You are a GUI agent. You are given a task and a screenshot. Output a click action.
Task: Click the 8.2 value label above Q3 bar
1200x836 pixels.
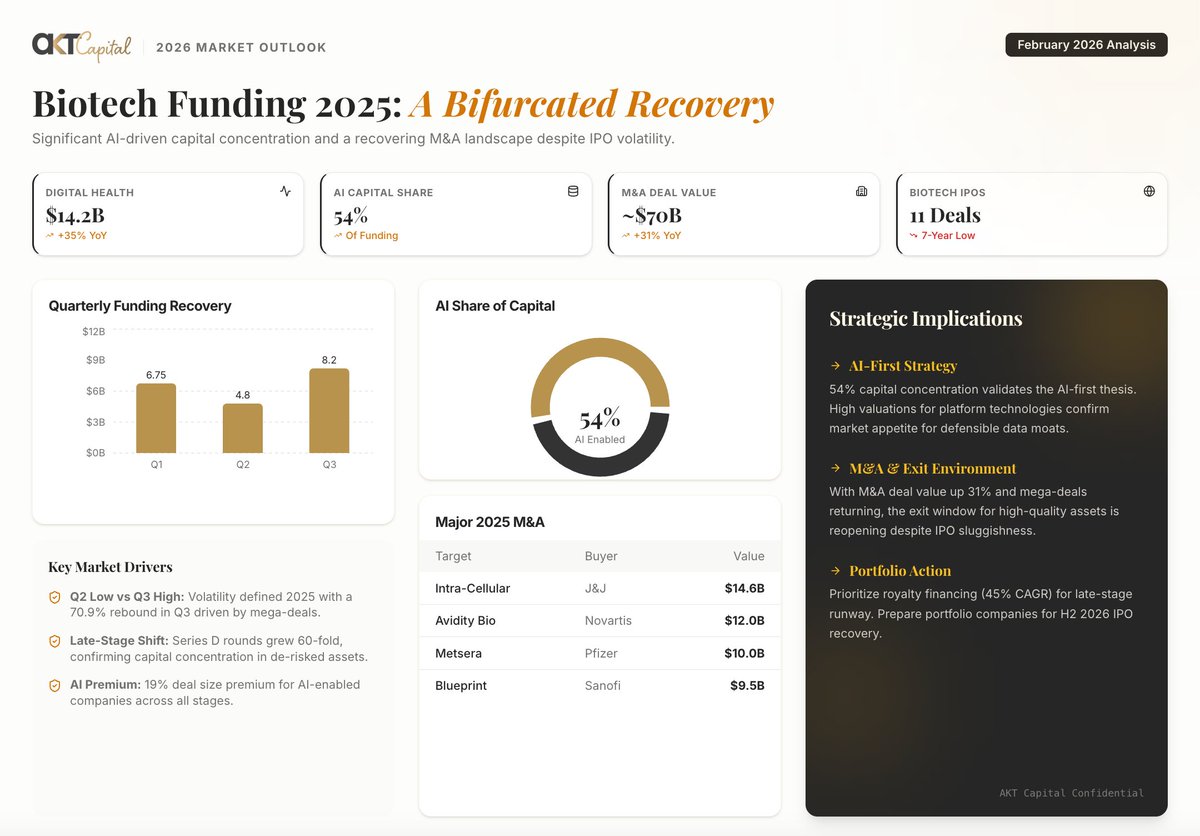click(x=329, y=360)
